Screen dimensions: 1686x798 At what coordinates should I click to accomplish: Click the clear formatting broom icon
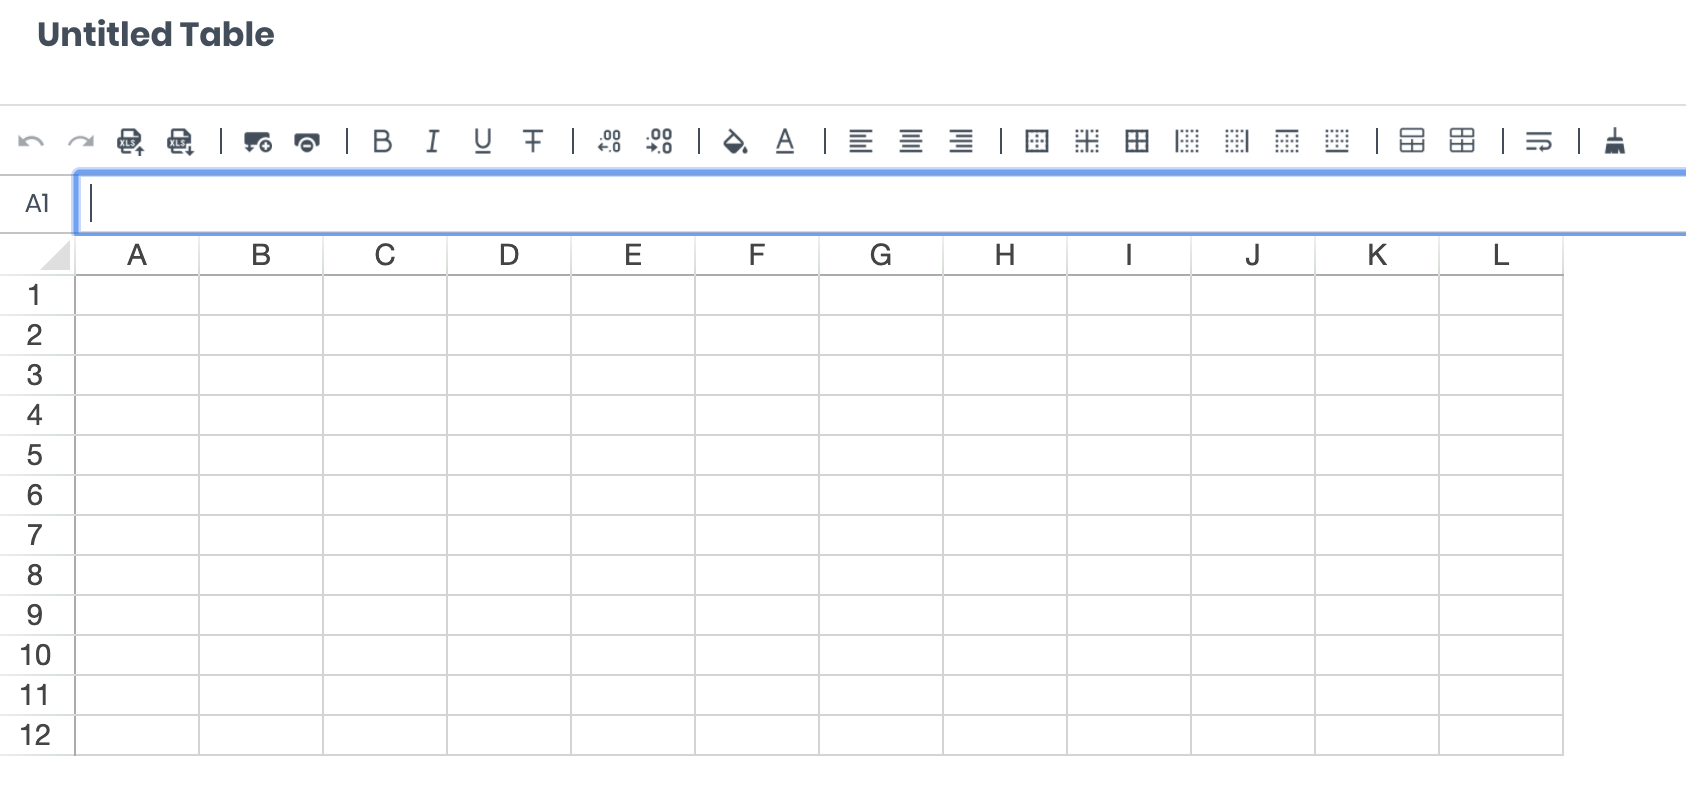point(1614,141)
